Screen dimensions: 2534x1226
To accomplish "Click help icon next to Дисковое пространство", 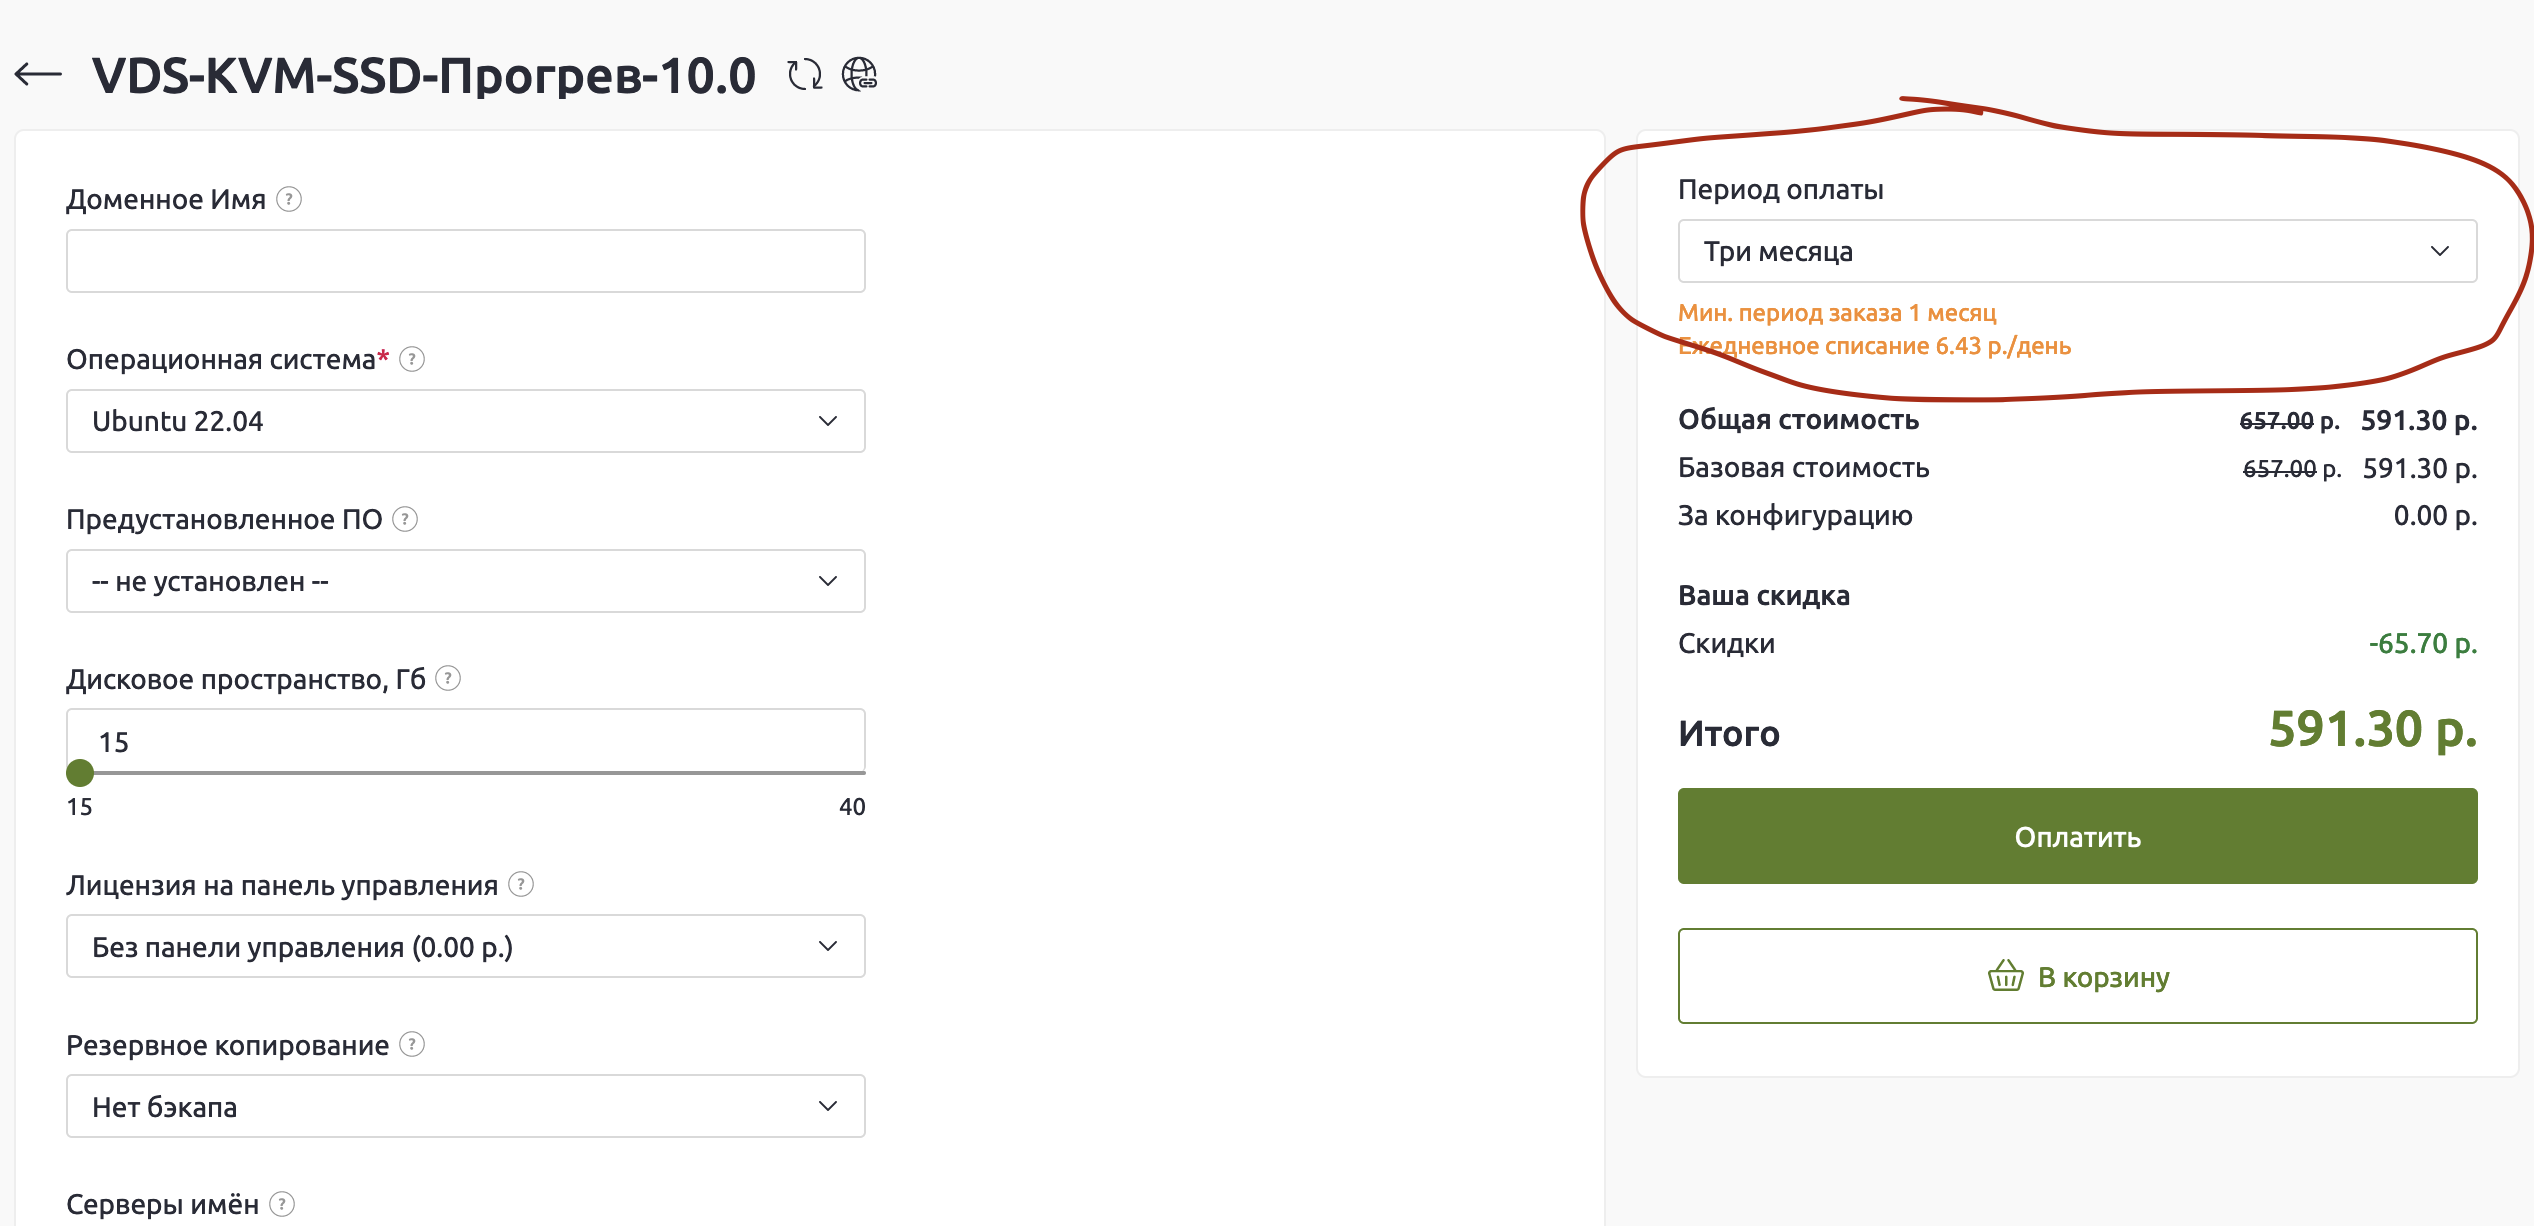I will point(448,679).
